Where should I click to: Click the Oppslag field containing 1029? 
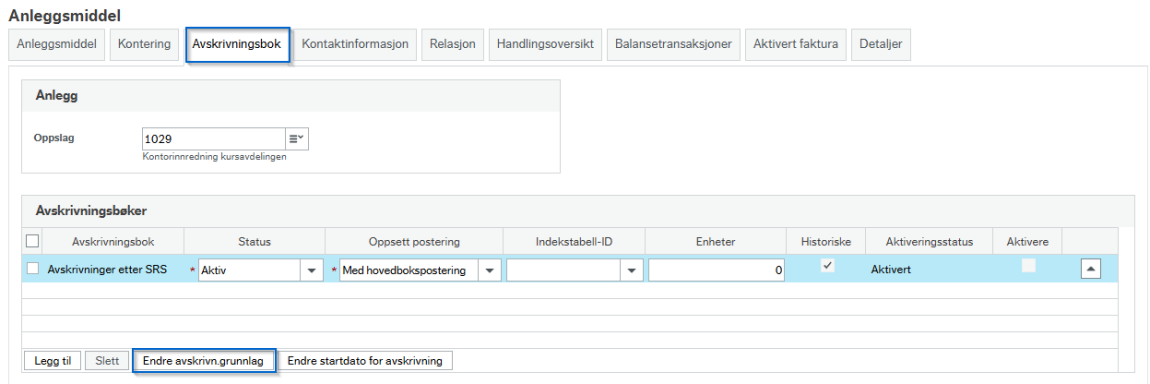click(213, 138)
